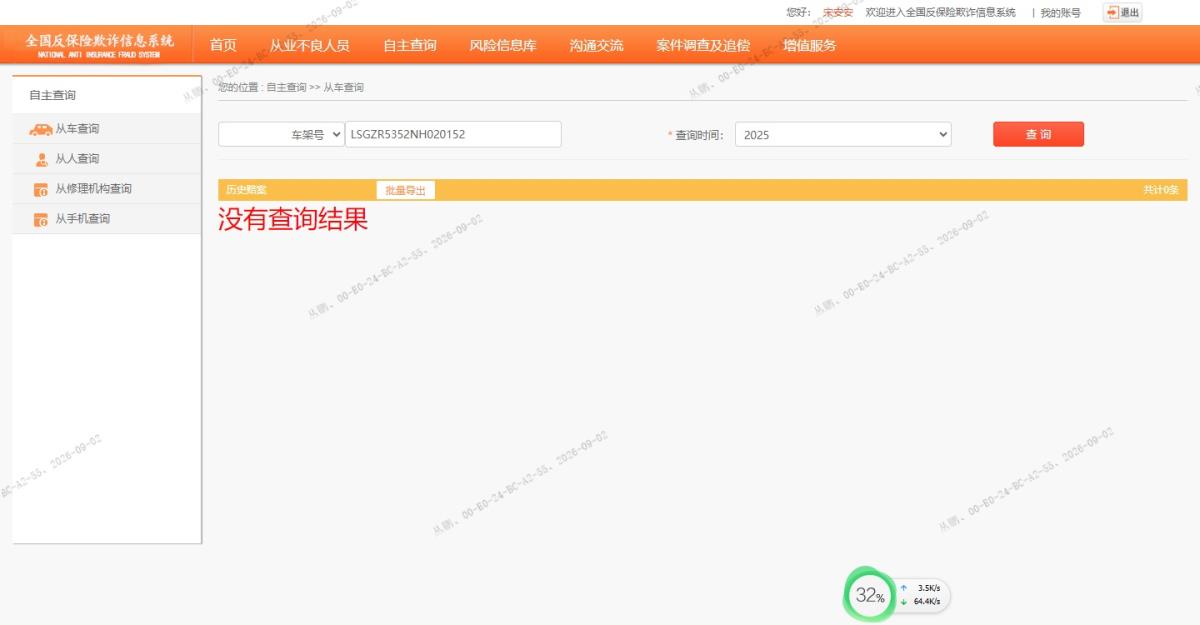Open the 我的账号 link
Image resolution: width=1200 pixels, height=625 pixels.
[1060, 12]
